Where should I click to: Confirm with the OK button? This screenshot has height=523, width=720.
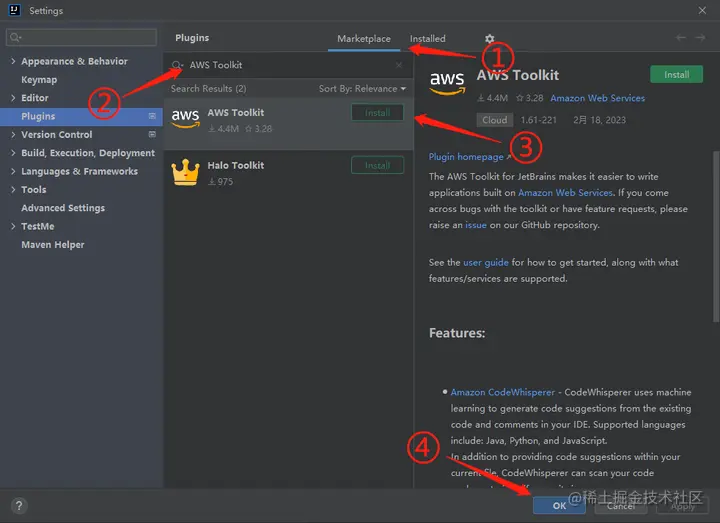559,506
